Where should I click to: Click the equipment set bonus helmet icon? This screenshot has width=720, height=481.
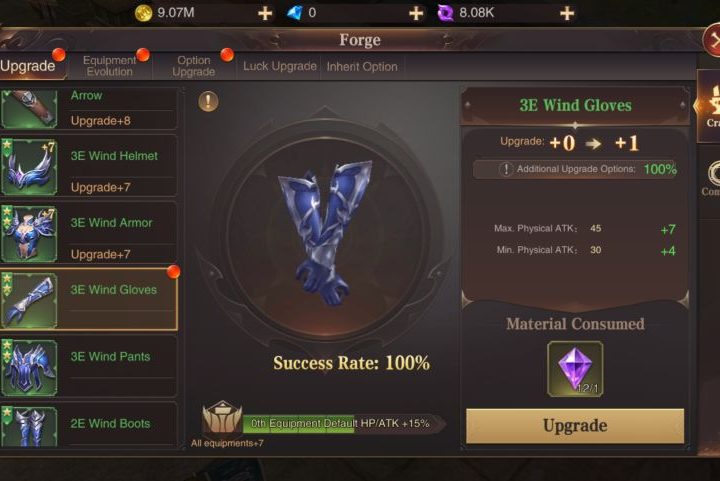[222, 417]
